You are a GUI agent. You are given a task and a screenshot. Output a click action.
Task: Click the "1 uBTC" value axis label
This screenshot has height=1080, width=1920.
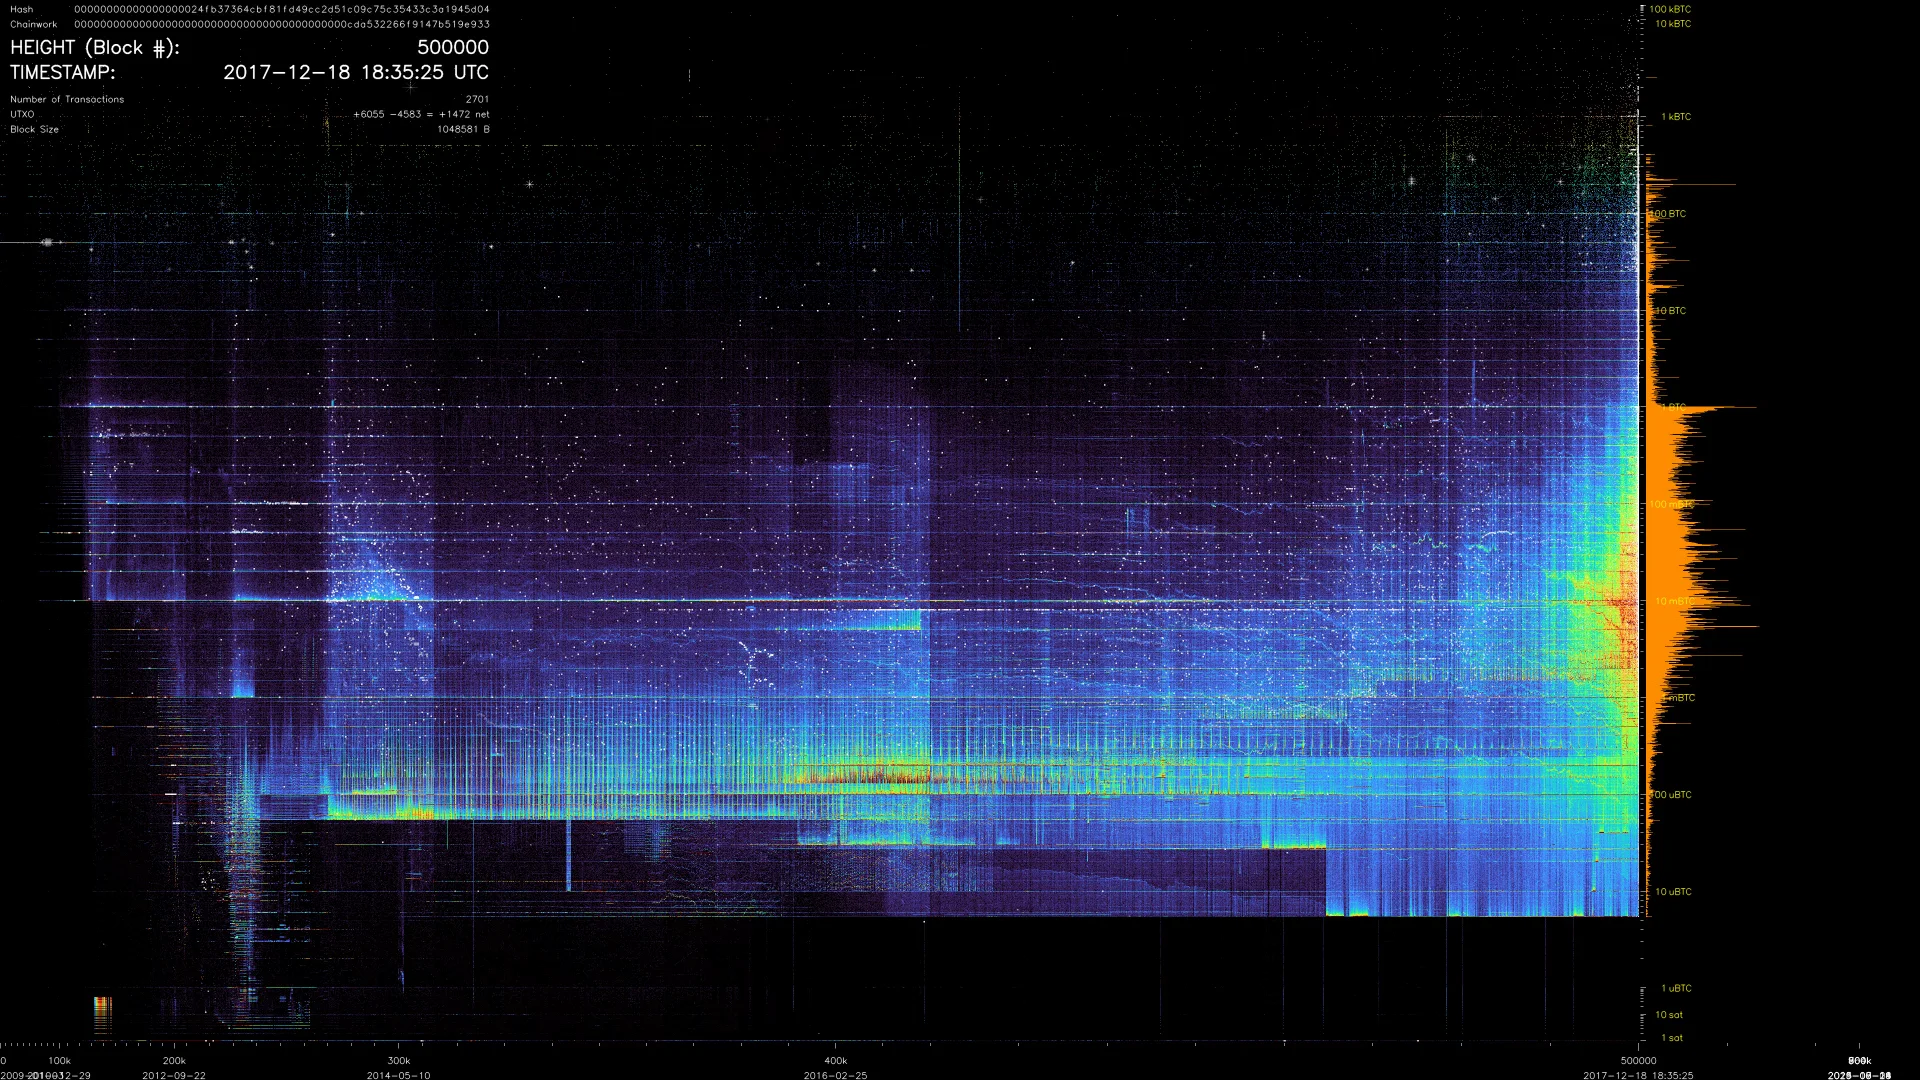pyautogui.click(x=1676, y=988)
